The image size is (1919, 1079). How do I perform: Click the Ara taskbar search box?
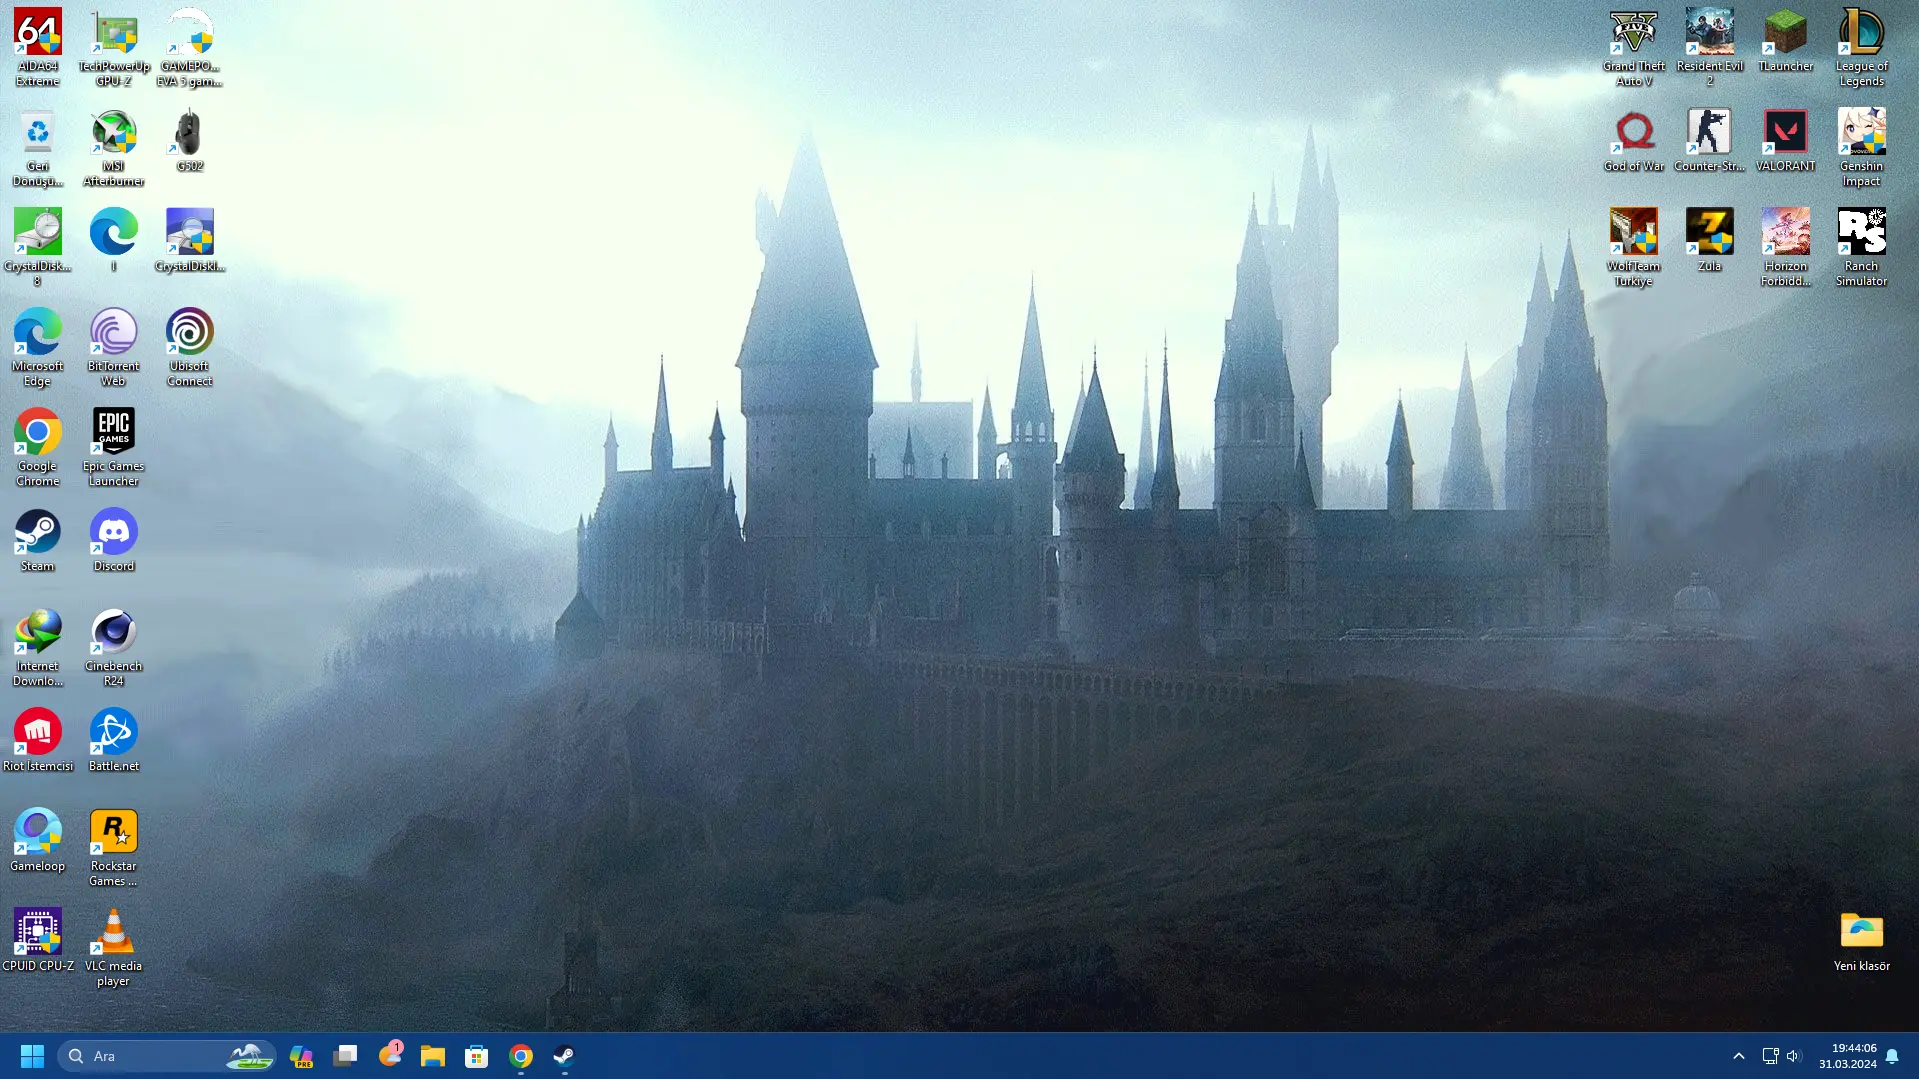[167, 1056]
